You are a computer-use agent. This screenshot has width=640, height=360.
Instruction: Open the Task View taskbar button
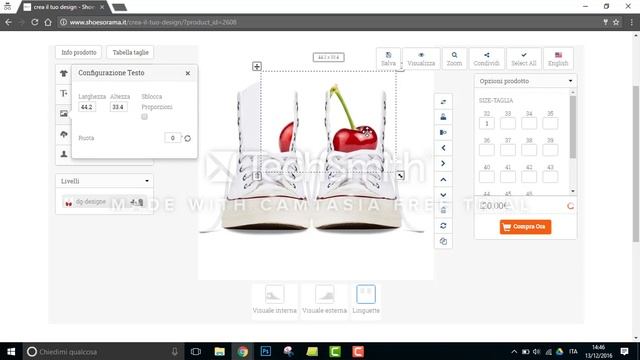pos(196,351)
